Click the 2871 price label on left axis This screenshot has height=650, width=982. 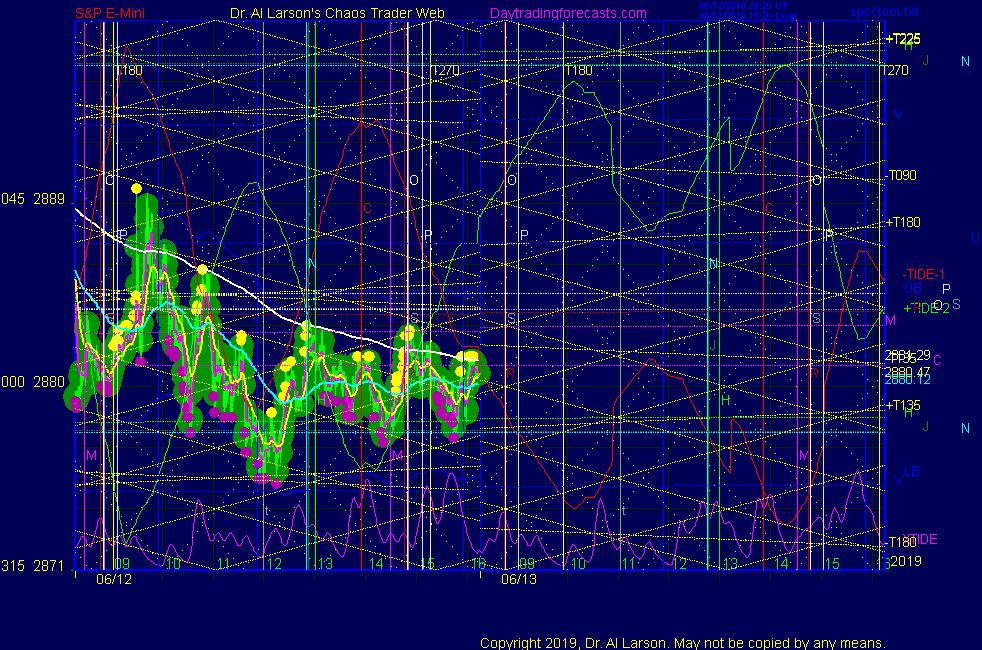(x=49, y=566)
